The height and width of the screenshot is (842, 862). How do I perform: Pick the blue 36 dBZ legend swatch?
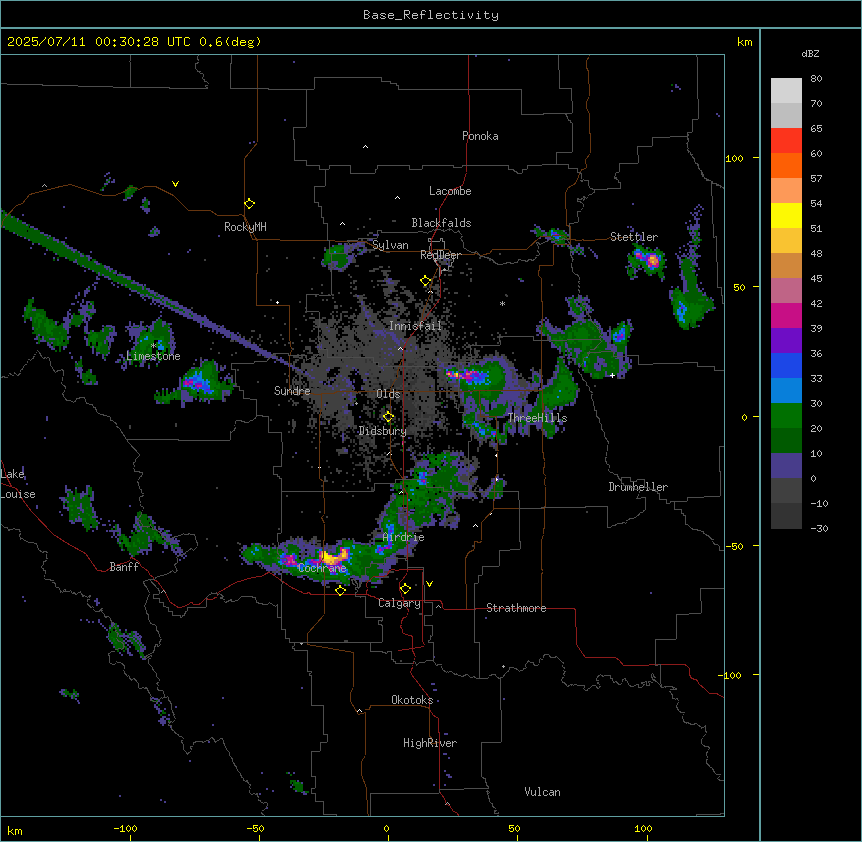click(786, 365)
